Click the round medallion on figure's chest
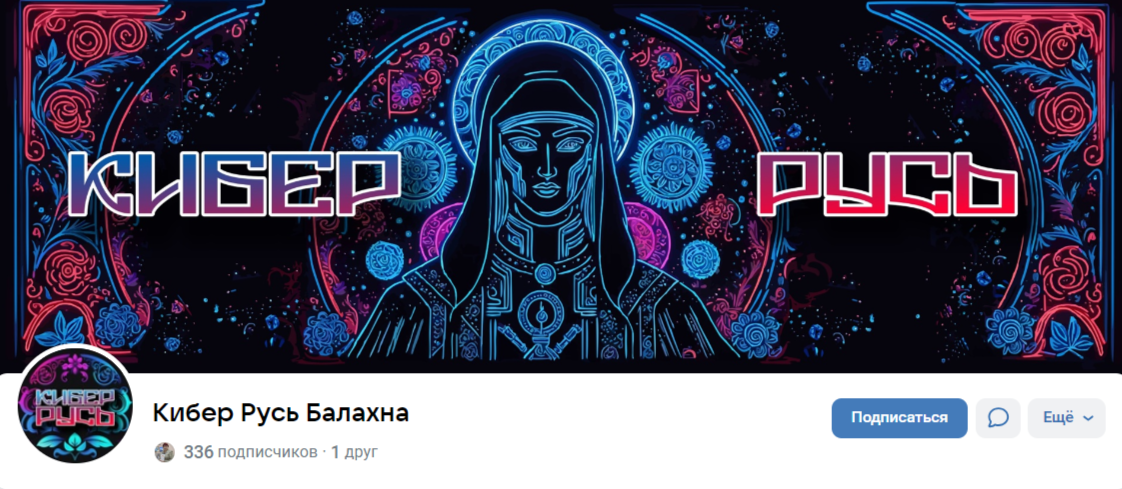This screenshot has width=1122, height=489. pyautogui.click(x=545, y=272)
